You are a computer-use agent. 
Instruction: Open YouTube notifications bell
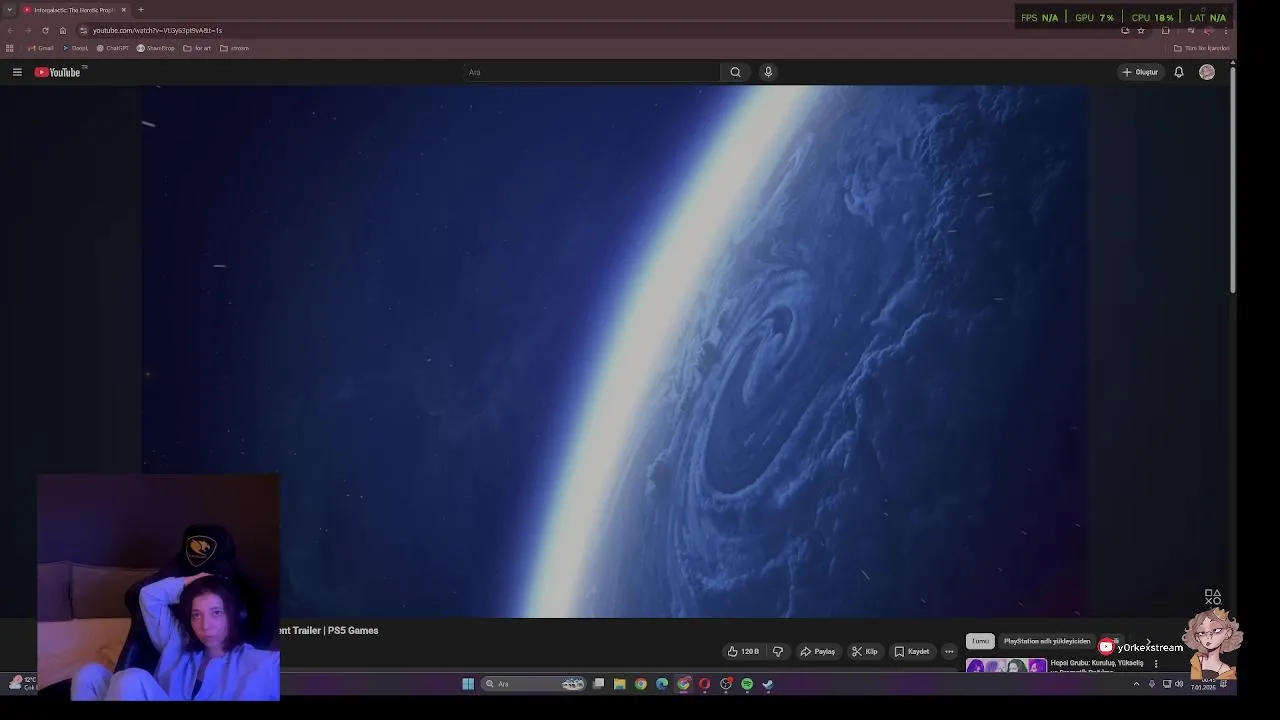[x=1179, y=72]
